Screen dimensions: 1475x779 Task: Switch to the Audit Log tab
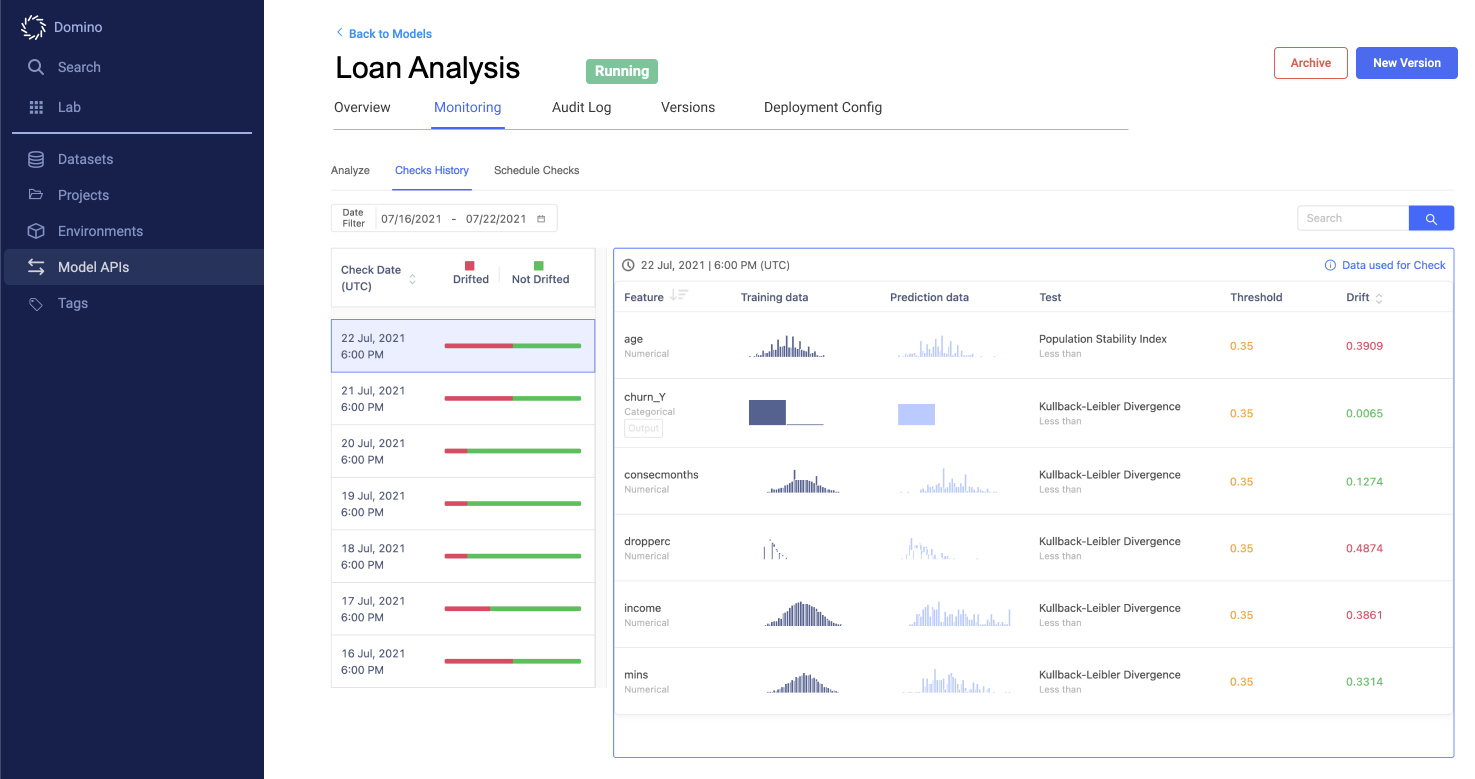tap(581, 107)
